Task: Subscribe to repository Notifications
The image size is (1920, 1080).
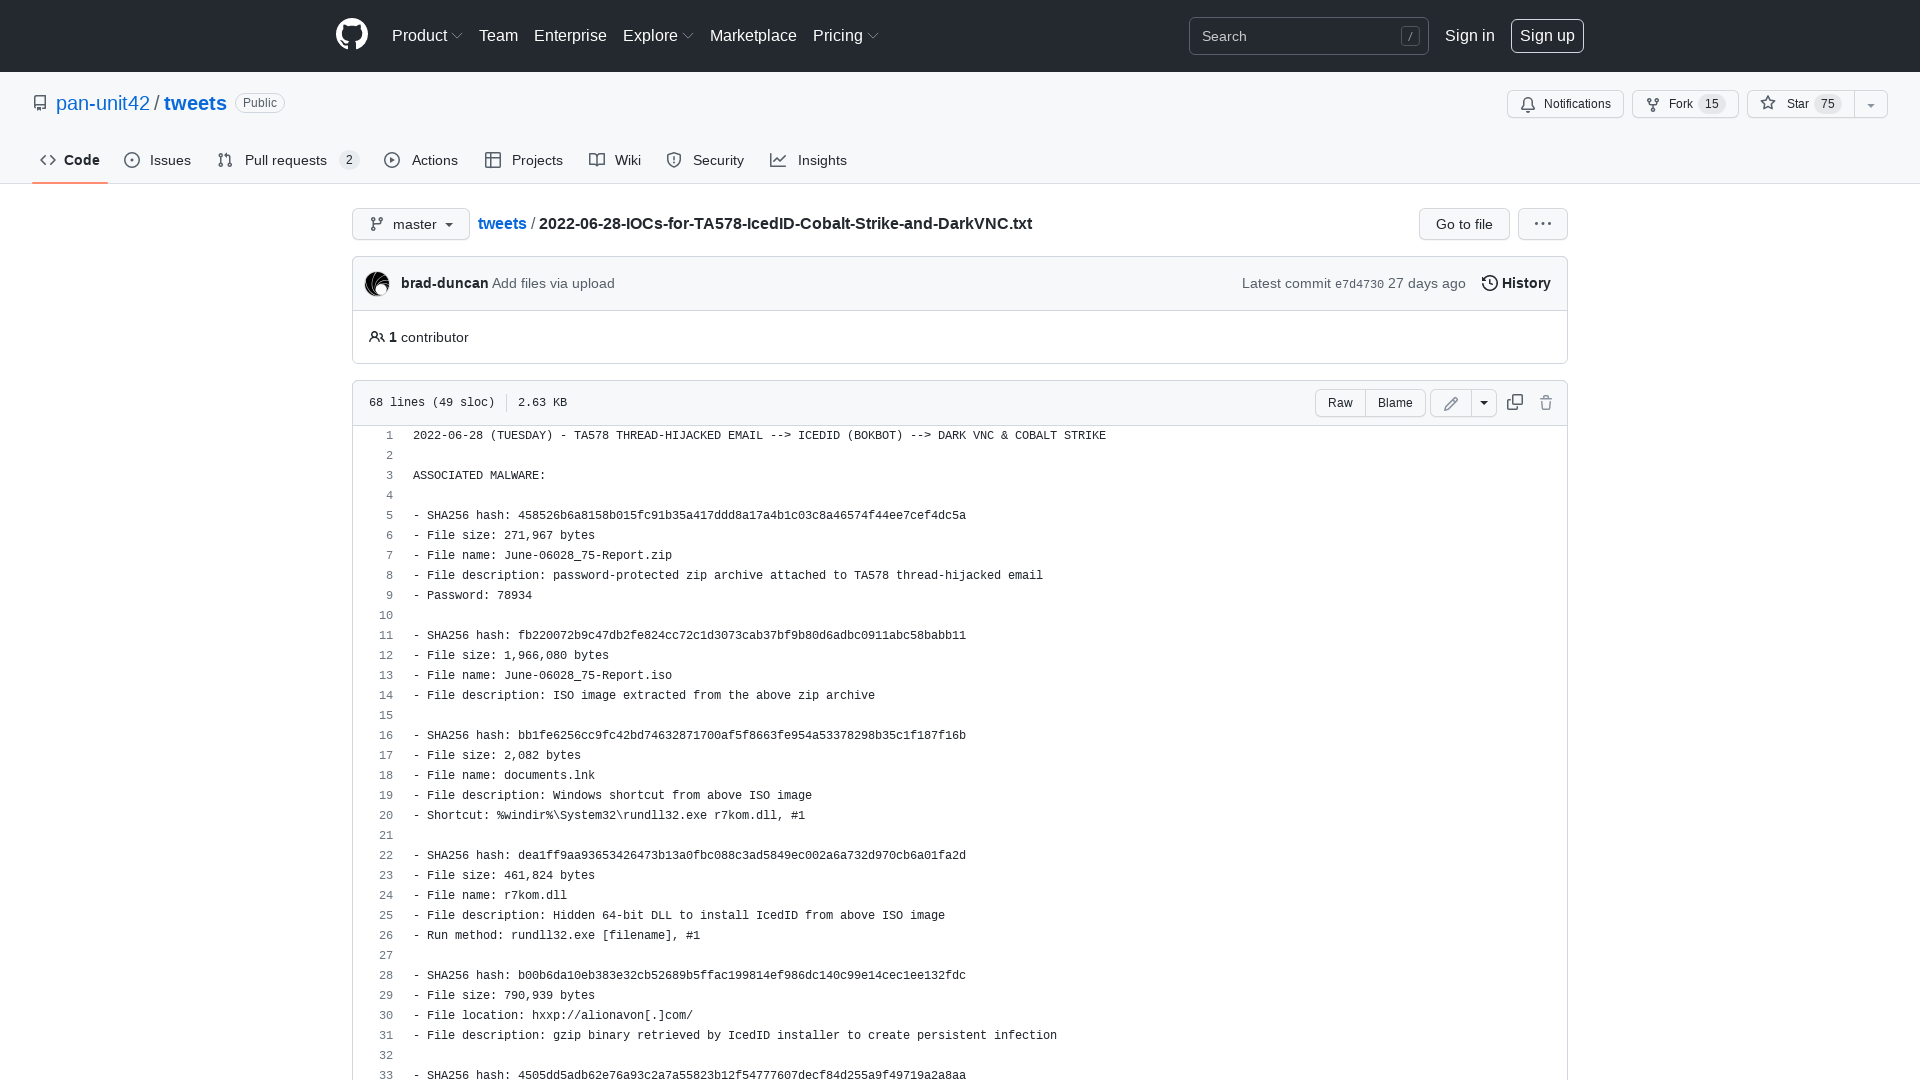Action: pyautogui.click(x=1565, y=104)
